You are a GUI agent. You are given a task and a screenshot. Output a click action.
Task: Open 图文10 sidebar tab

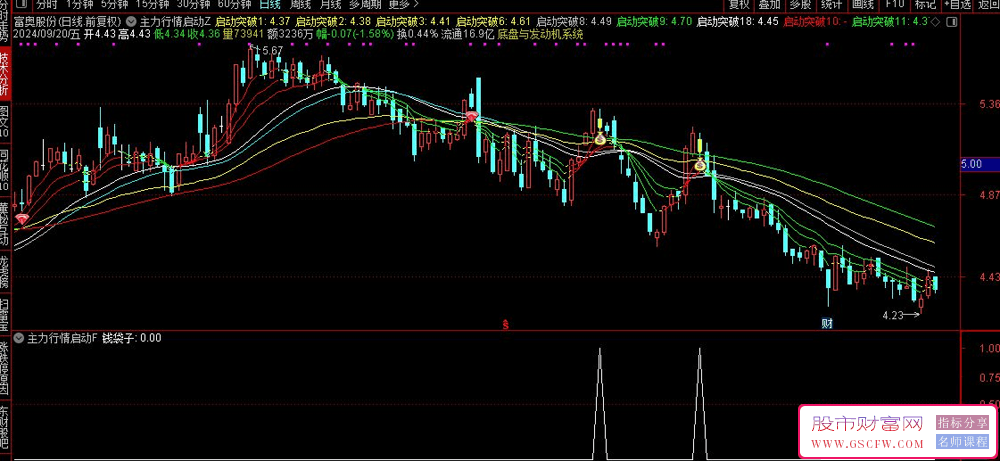tap(4, 122)
